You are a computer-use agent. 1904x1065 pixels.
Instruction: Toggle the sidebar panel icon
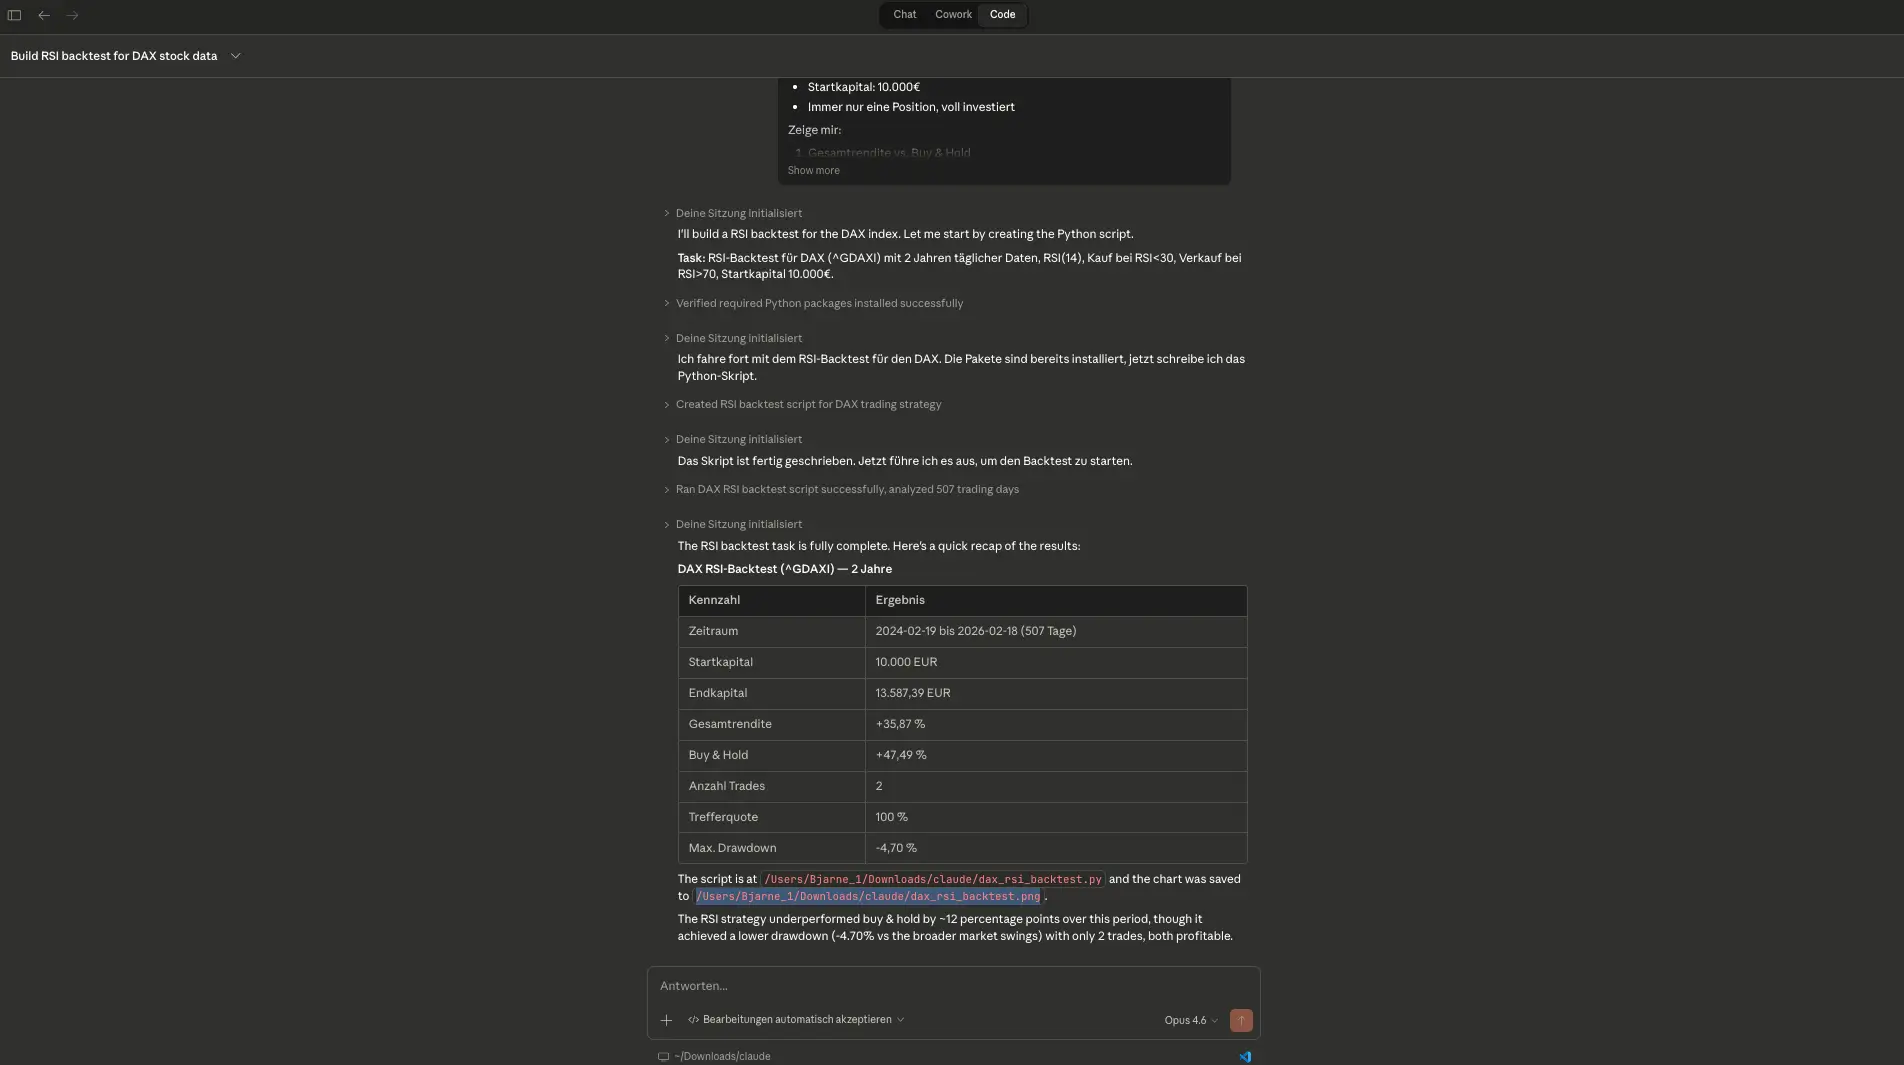pyautogui.click(x=14, y=15)
